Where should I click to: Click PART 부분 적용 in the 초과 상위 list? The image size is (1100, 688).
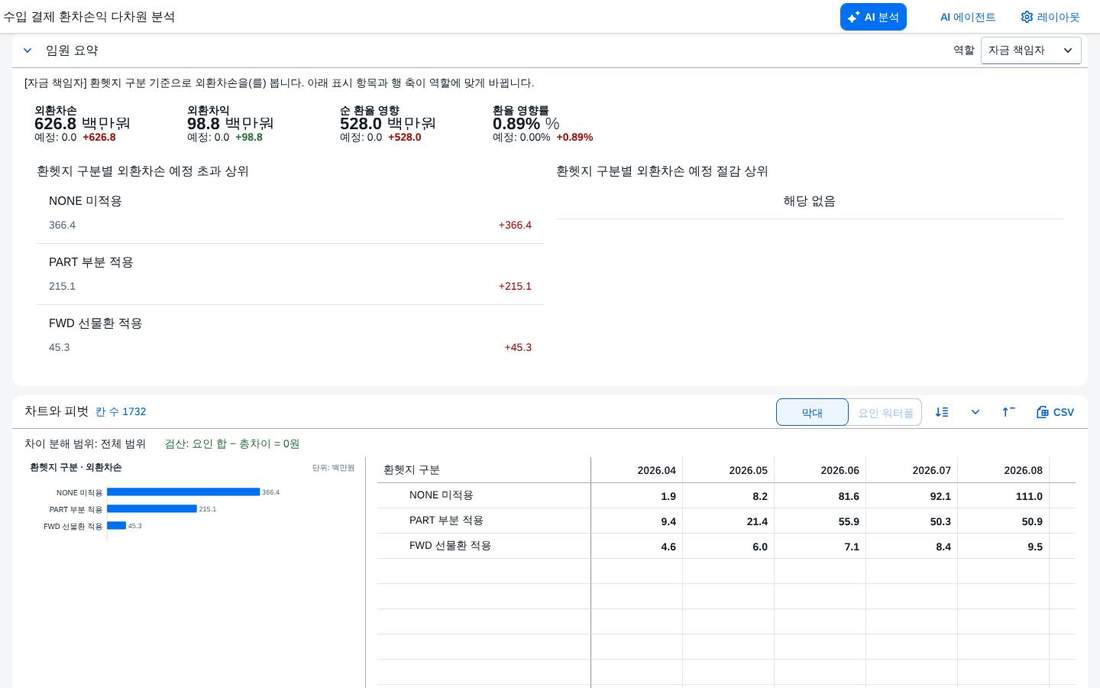(90, 262)
